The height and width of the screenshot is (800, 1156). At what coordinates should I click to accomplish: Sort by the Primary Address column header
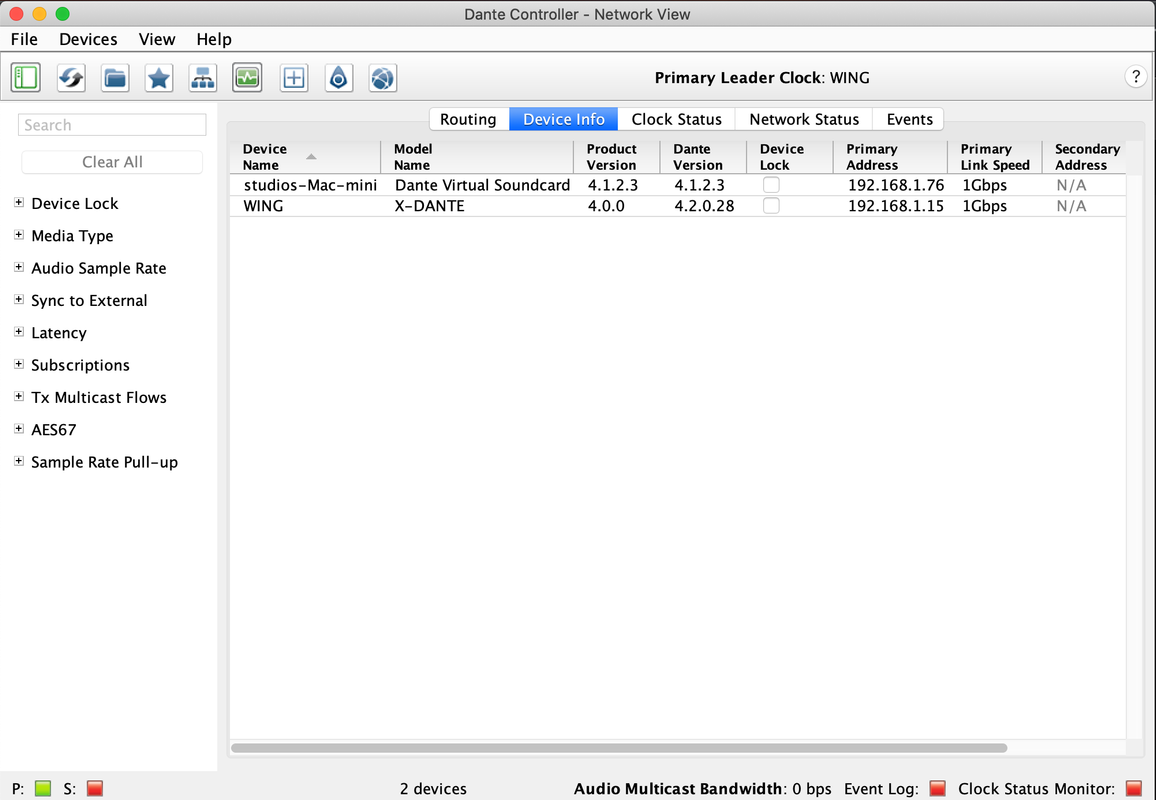[x=890, y=156]
